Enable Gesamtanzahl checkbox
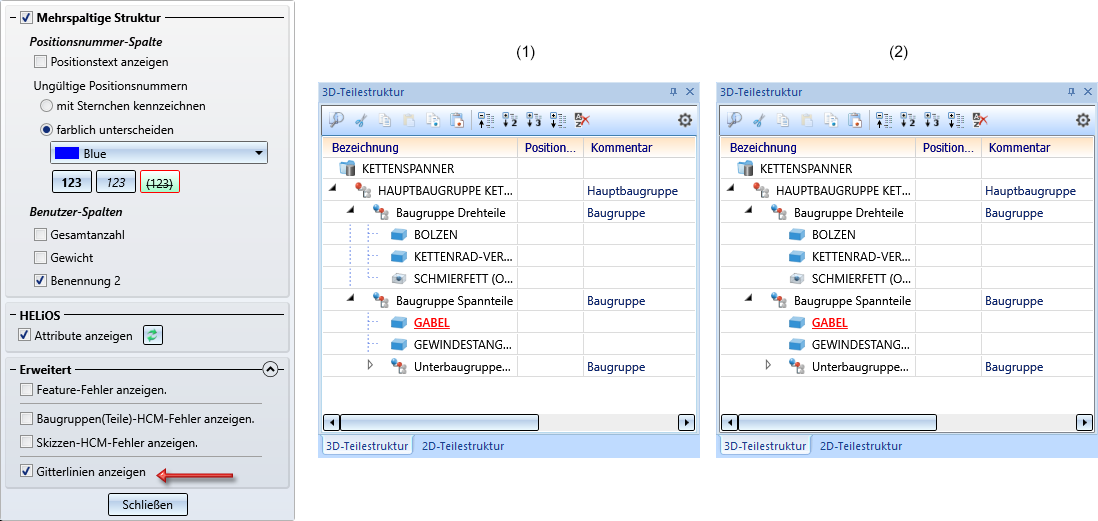This screenshot has width=1098, height=521. (41, 235)
